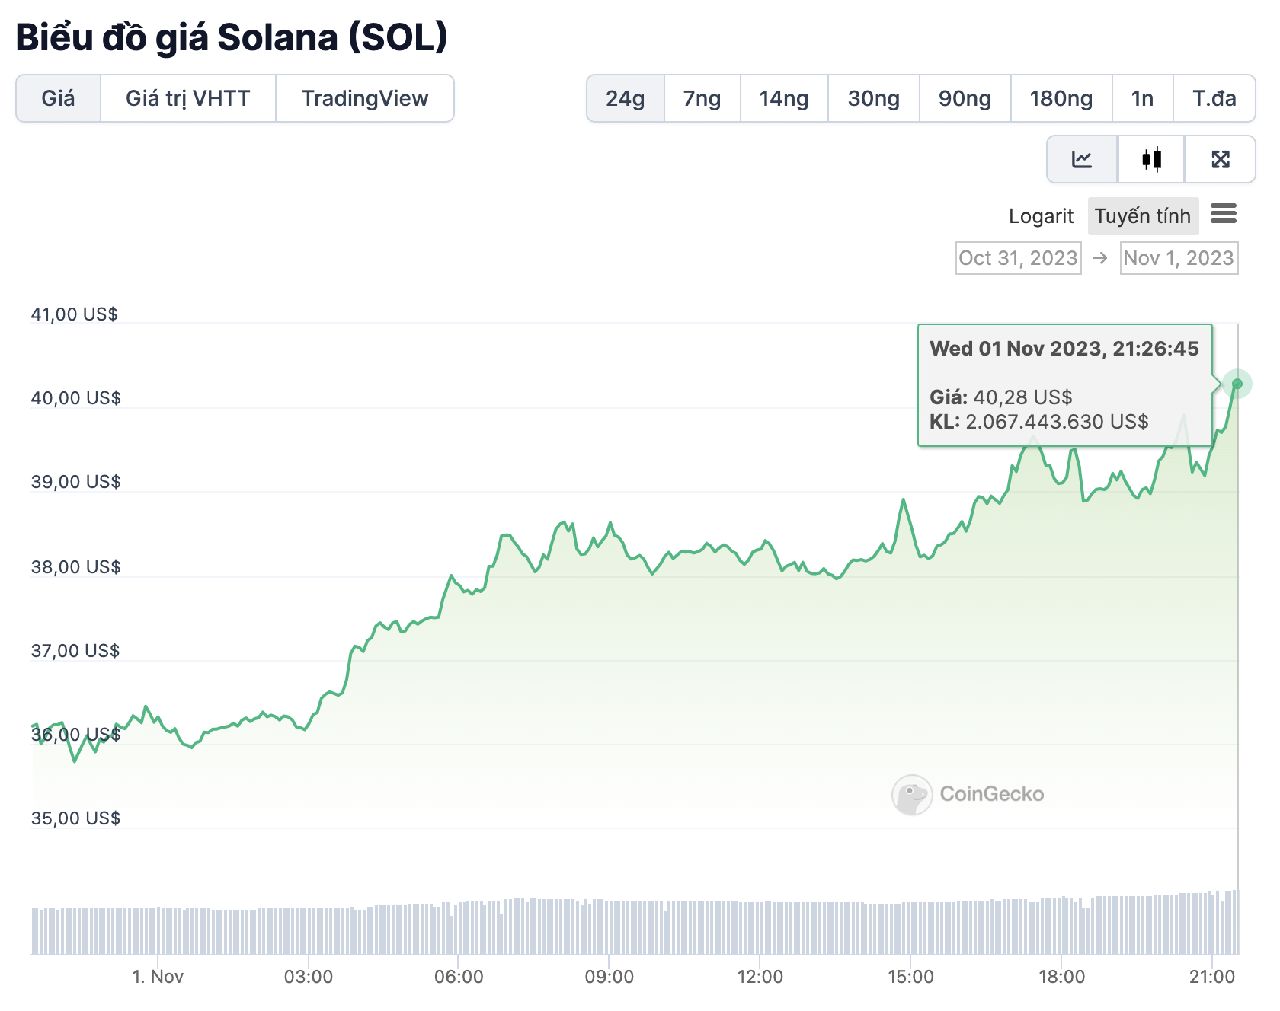Switch scale to Tuyến tính
The height and width of the screenshot is (1011, 1280).
[1143, 216]
